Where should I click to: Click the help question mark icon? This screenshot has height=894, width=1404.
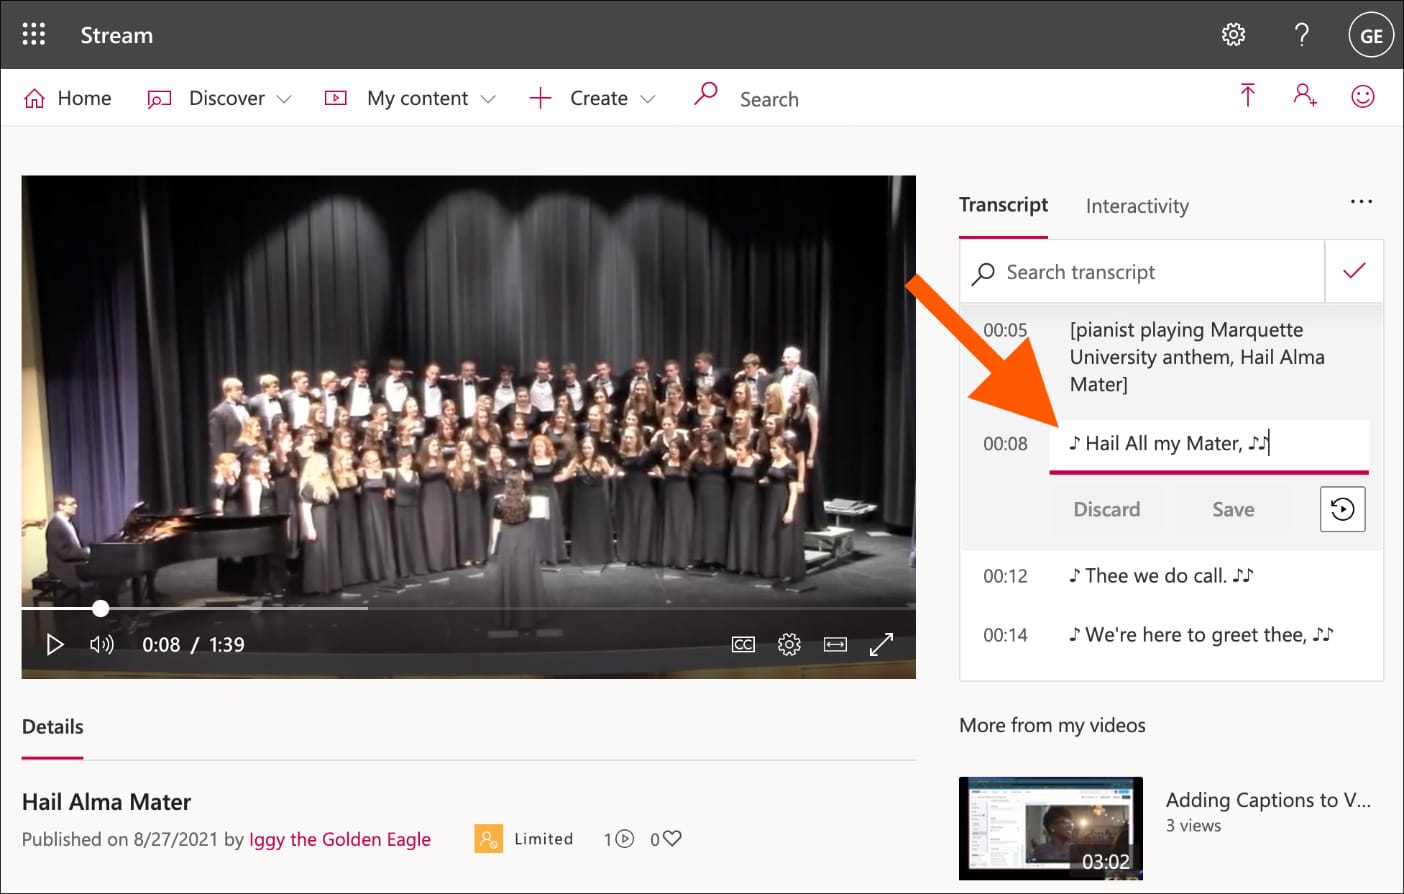point(1301,35)
